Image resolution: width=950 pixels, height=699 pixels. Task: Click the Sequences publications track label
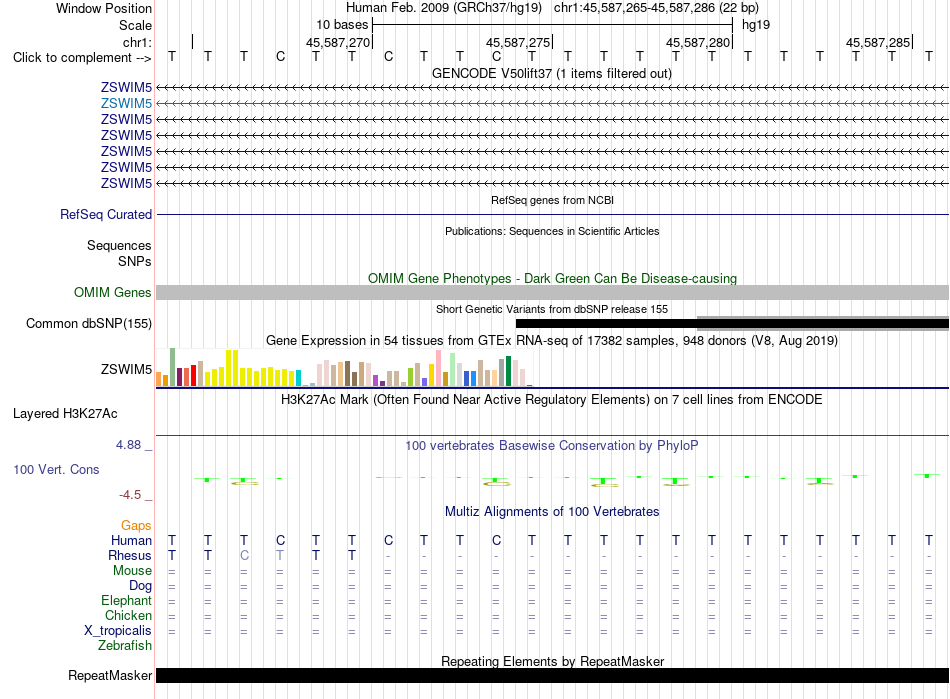(119, 245)
